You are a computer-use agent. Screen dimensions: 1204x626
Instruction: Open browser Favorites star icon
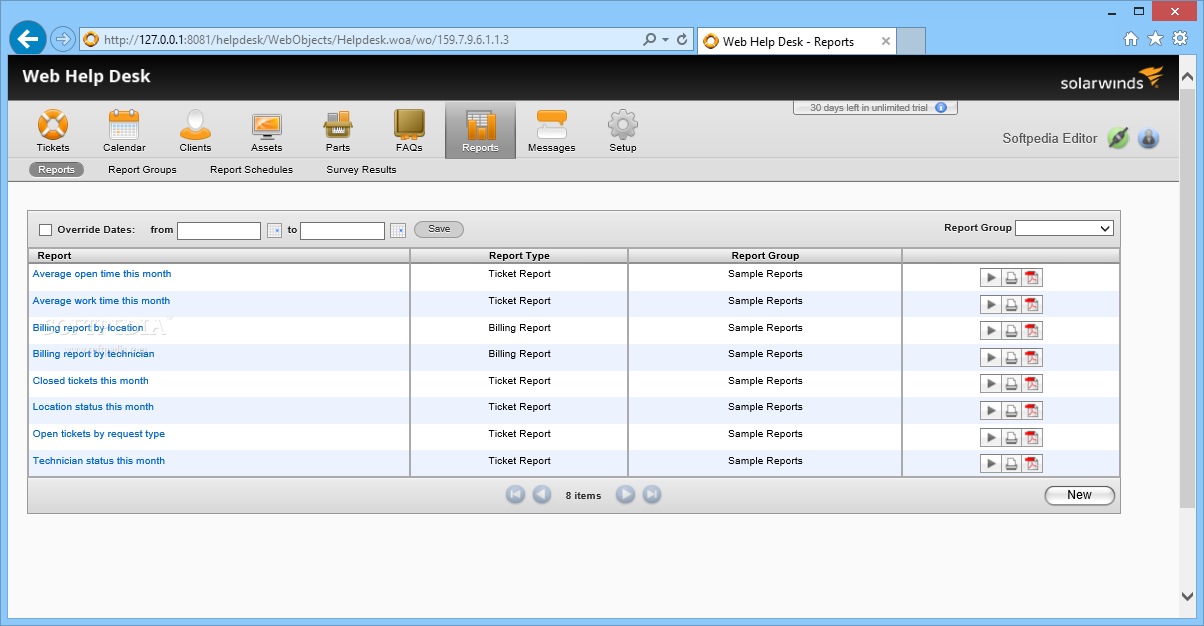(x=1155, y=39)
